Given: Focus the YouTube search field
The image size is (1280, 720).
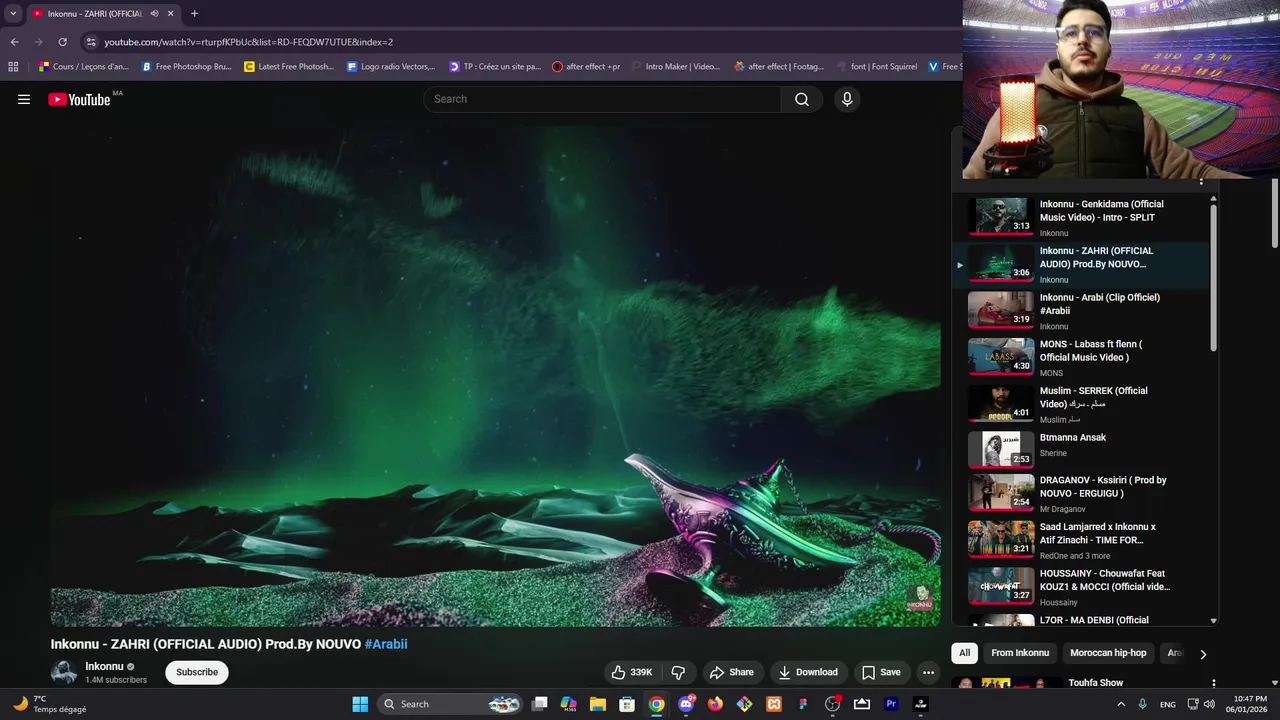Looking at the screenshot, I should pyautogui.click(x=602, y=99).
